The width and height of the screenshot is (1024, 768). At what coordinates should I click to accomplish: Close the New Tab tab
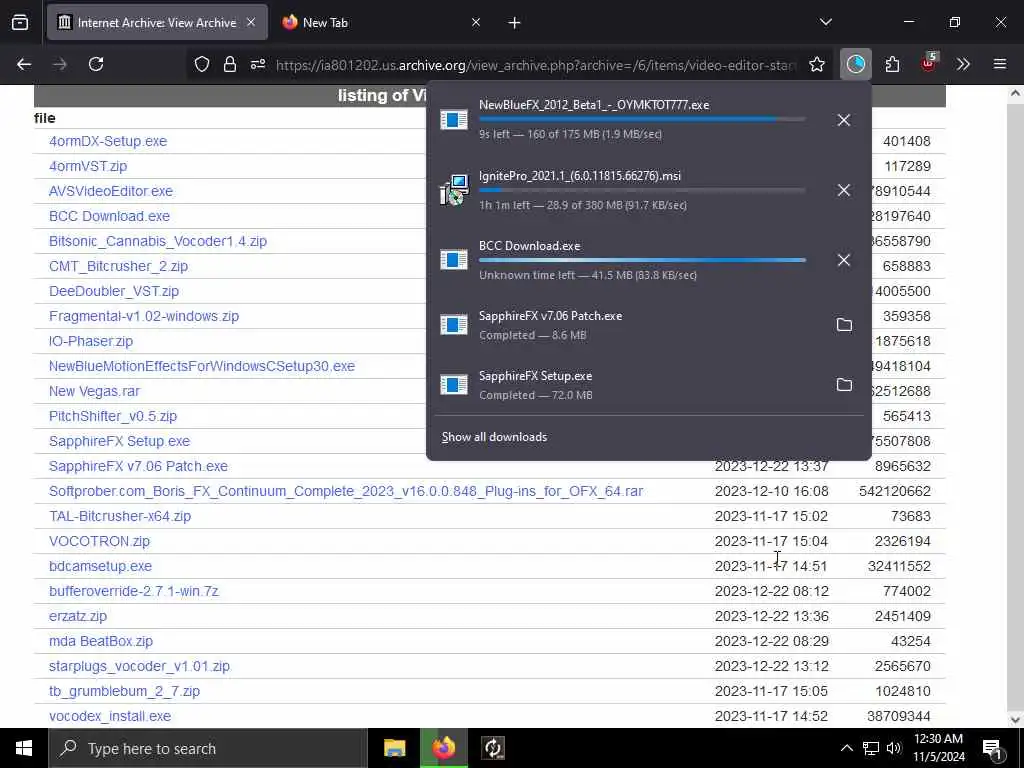[476, 22]
